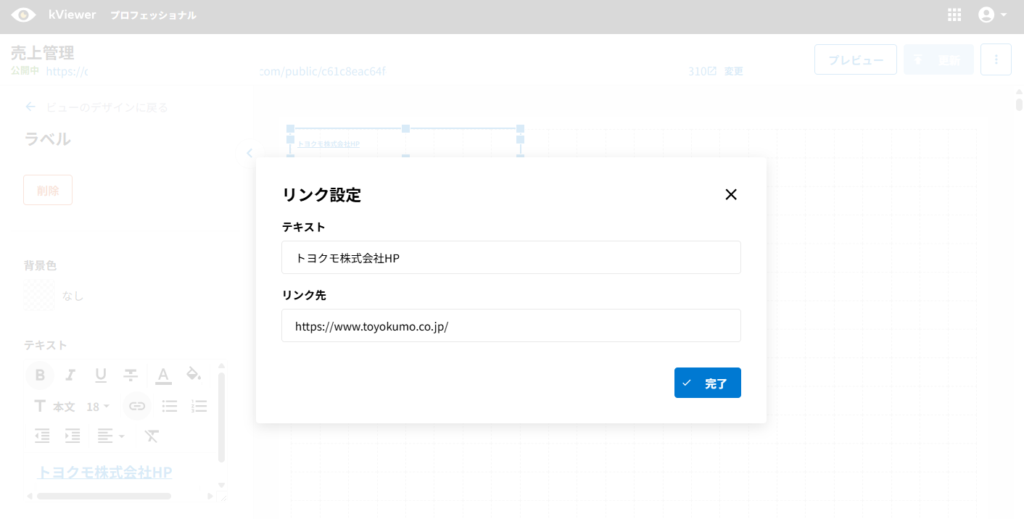Open the apps grid icon
This screenshot has height=519, width=1024.
954,15
